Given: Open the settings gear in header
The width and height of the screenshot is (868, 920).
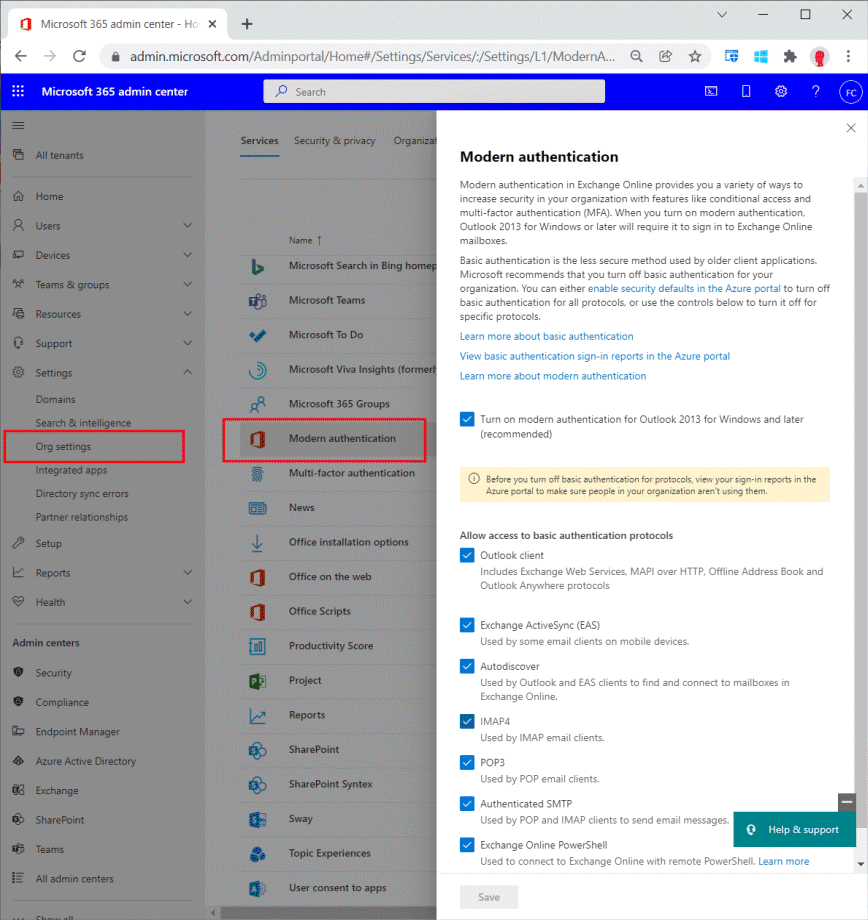Looking at the screenshot, I should point(781,91).
